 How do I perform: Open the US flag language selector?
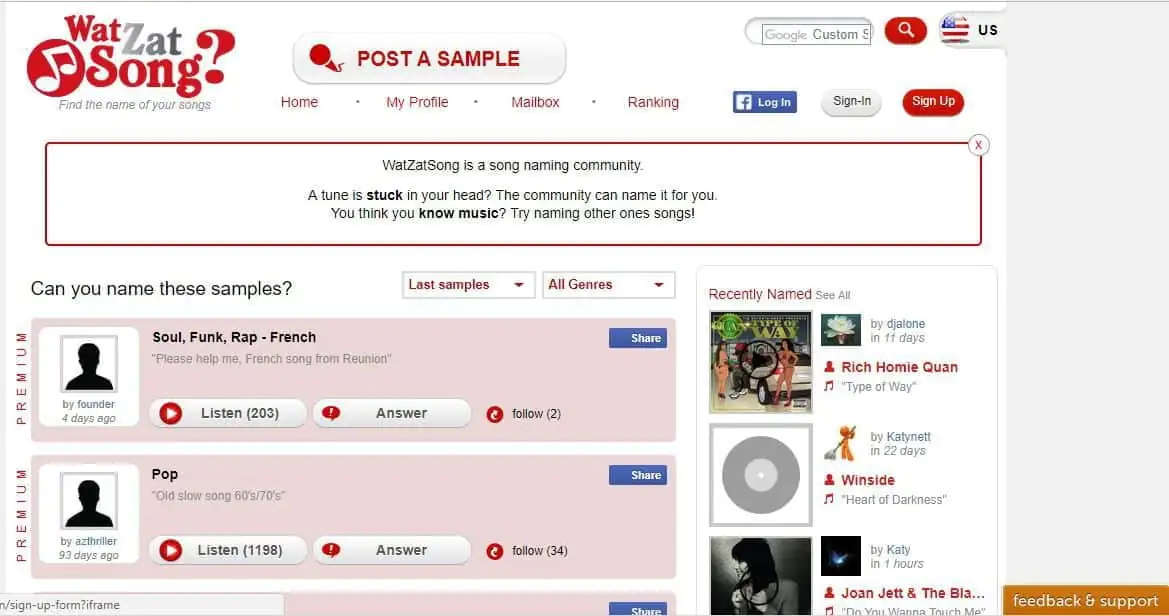[969, 31]
